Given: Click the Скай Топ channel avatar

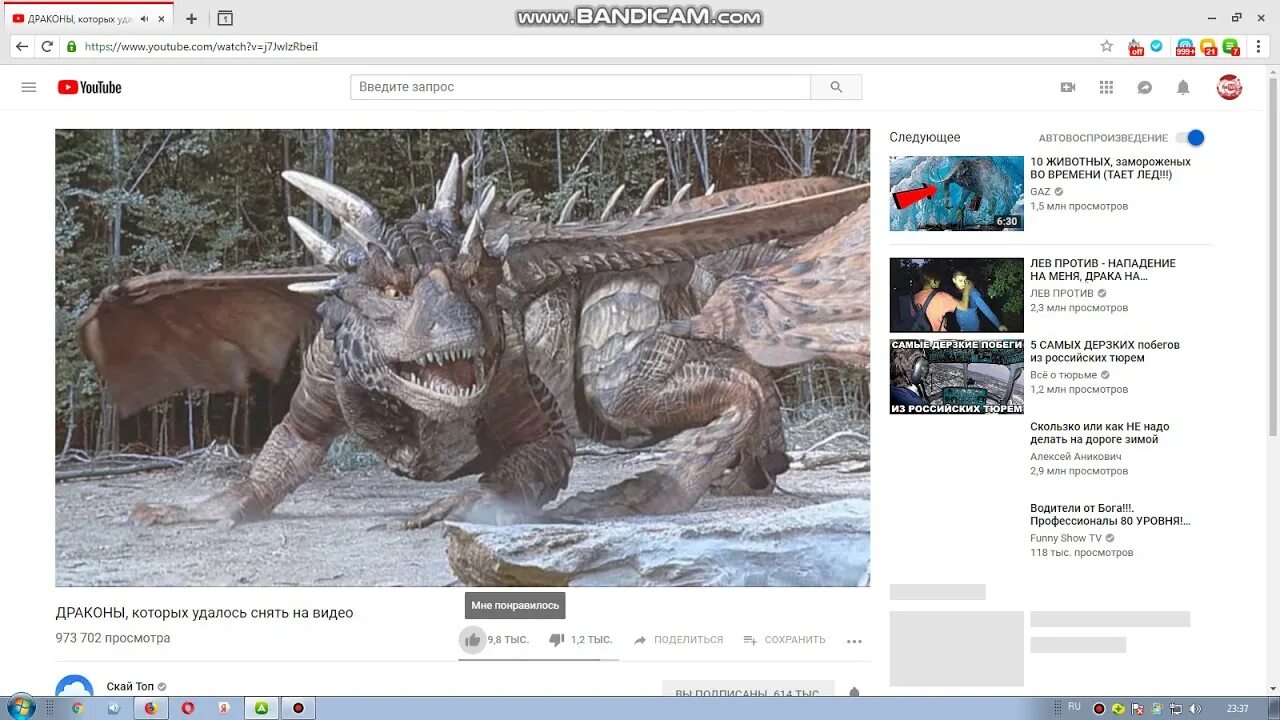Looking at the screenshot, I should [x=74, y=687].
